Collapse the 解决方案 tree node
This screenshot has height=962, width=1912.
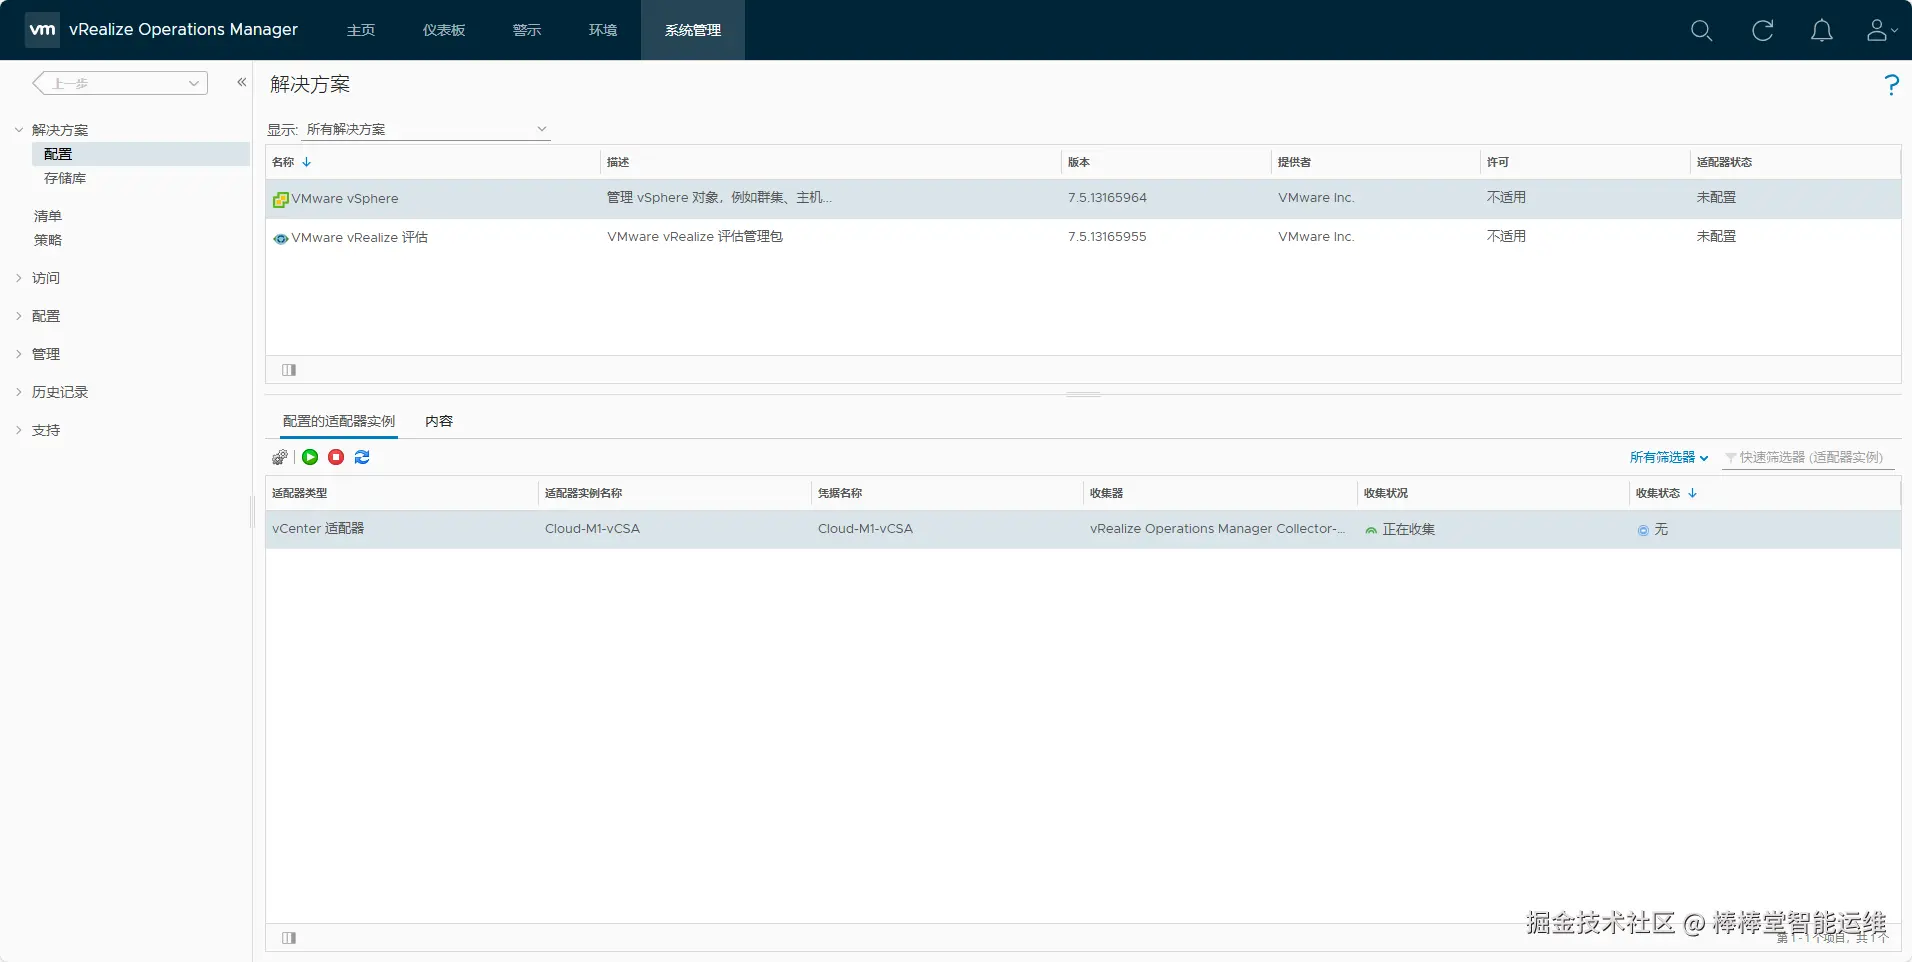(x=19, y=130)
